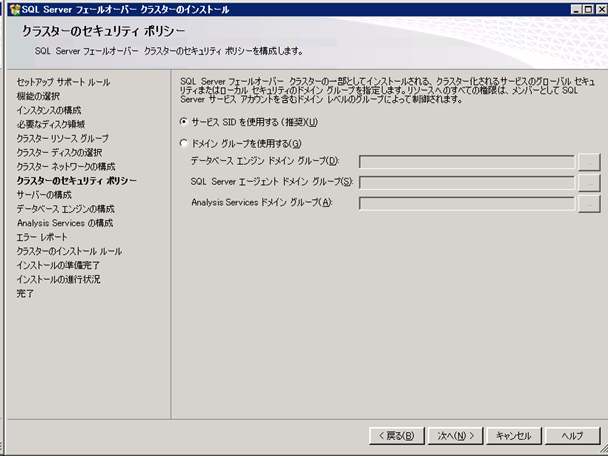Viewport: 608px width, 456px height.
Task: Select クラスター ディスクの選択 step
Action: [x=59, y=152]
